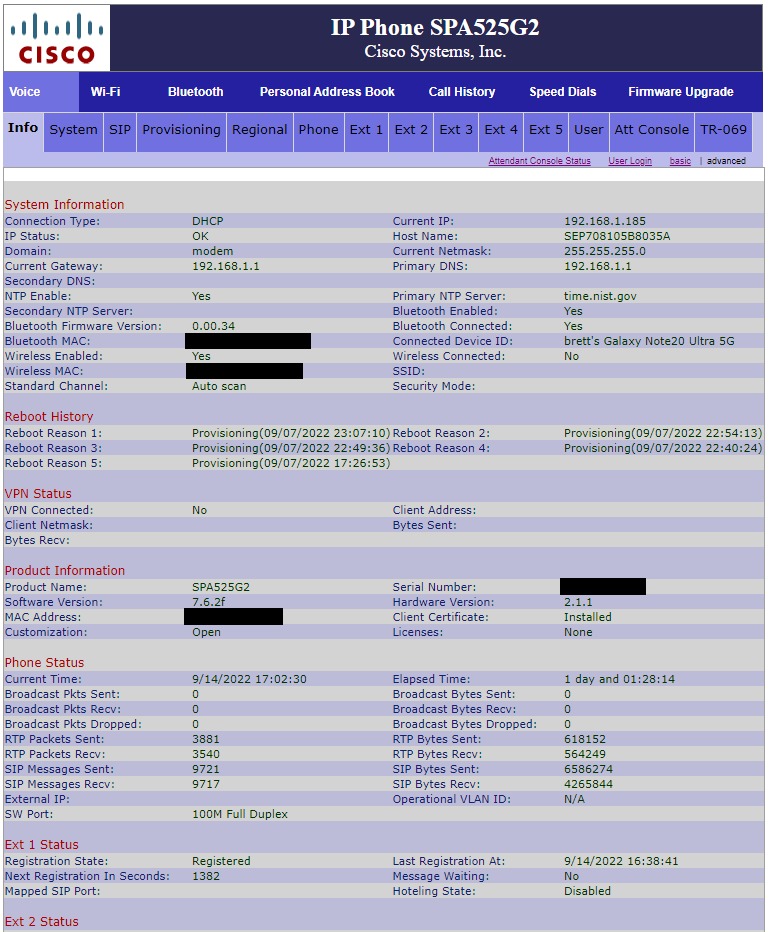This screenshot has height=932, width=769.
Task: Click the Current IP value 192.168.1.185
Action: tap(604, 221)
